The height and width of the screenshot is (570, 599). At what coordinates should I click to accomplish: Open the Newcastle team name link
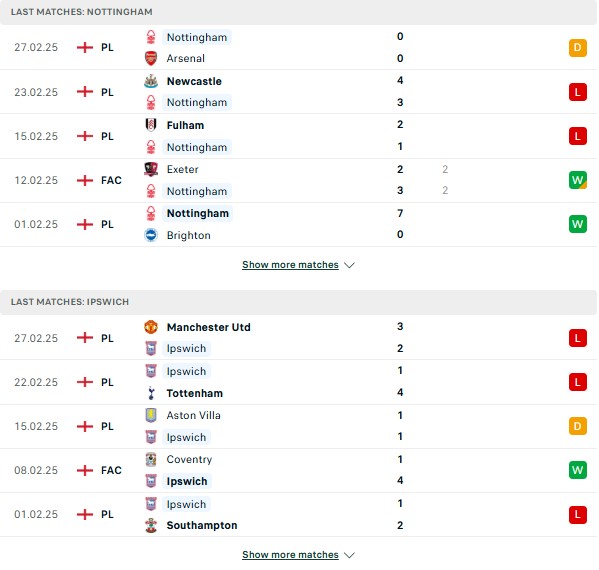[194, 81]
